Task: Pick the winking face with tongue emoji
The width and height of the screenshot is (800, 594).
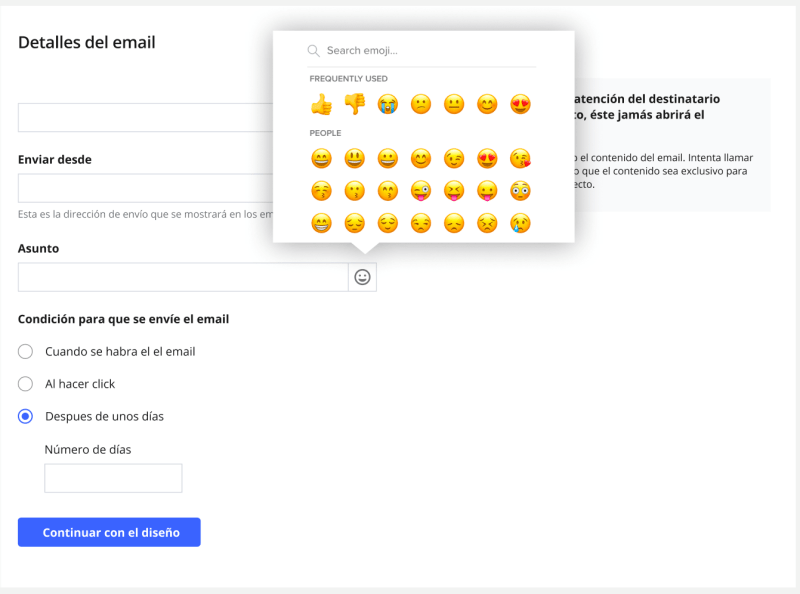Action: coord(421,191)
